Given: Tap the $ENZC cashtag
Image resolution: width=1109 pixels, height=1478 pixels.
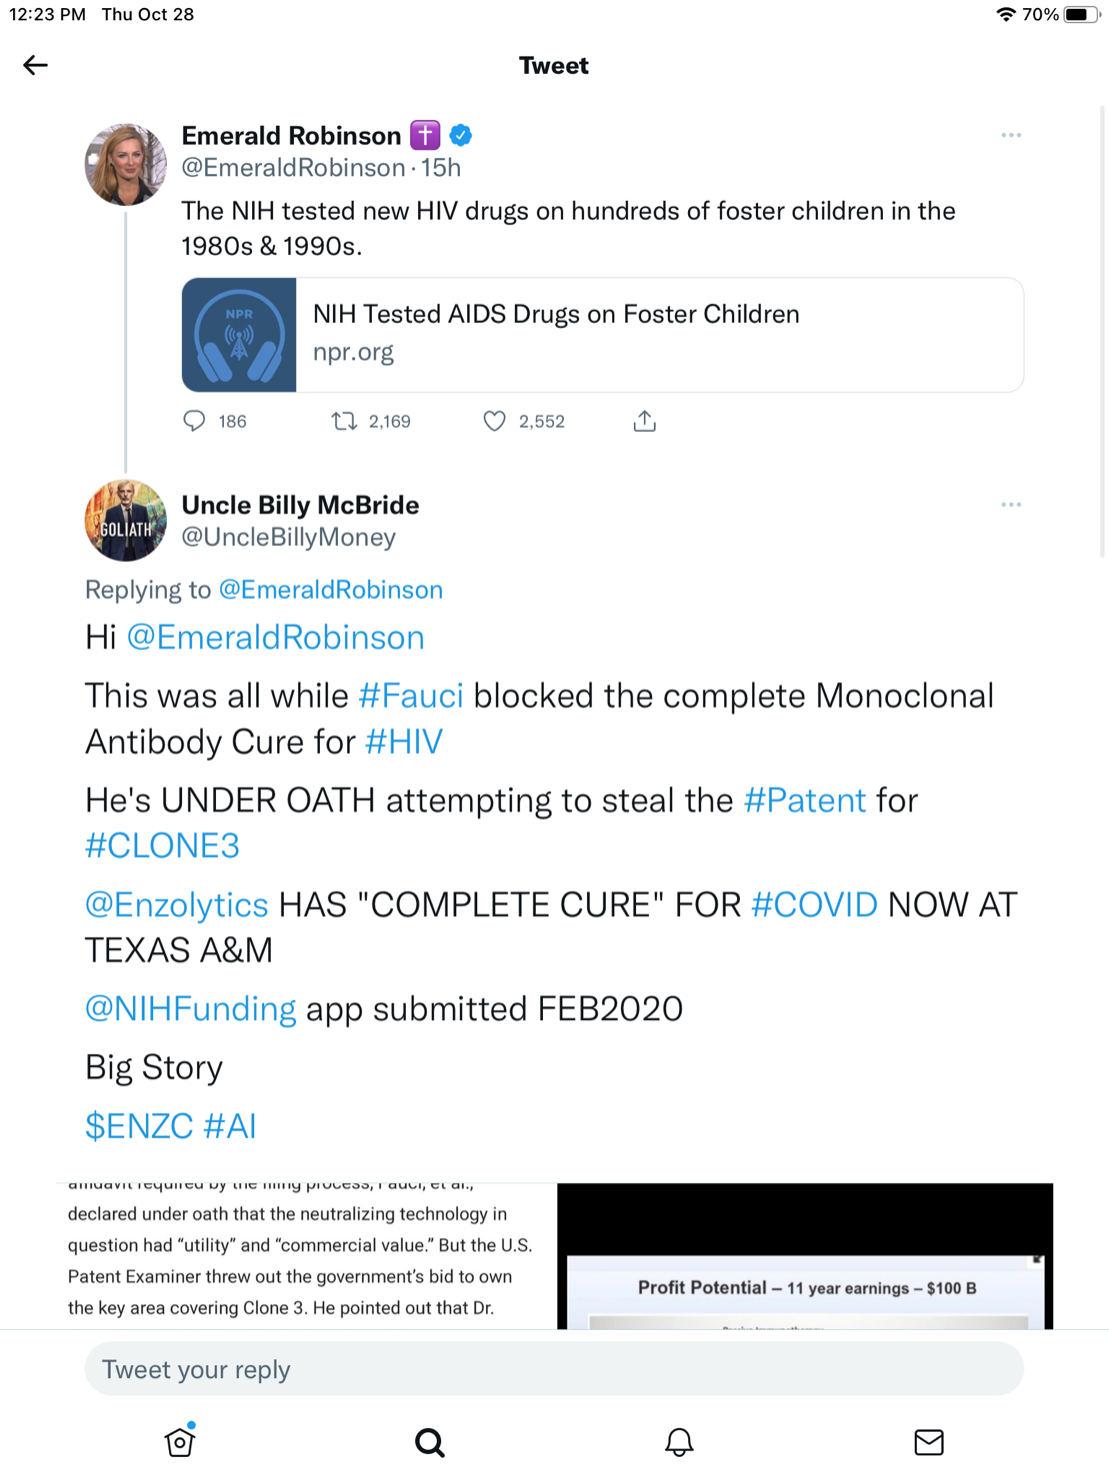Looking at the screenshot, I should point(138,1126).
